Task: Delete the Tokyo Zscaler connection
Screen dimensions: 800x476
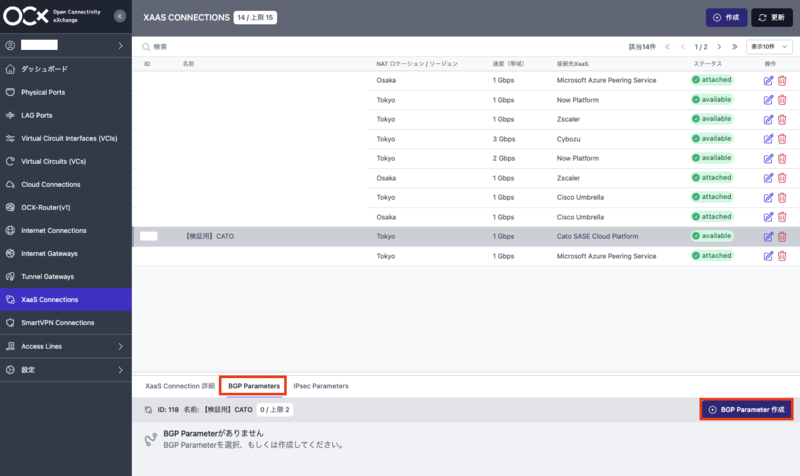Action: [782, 119]
